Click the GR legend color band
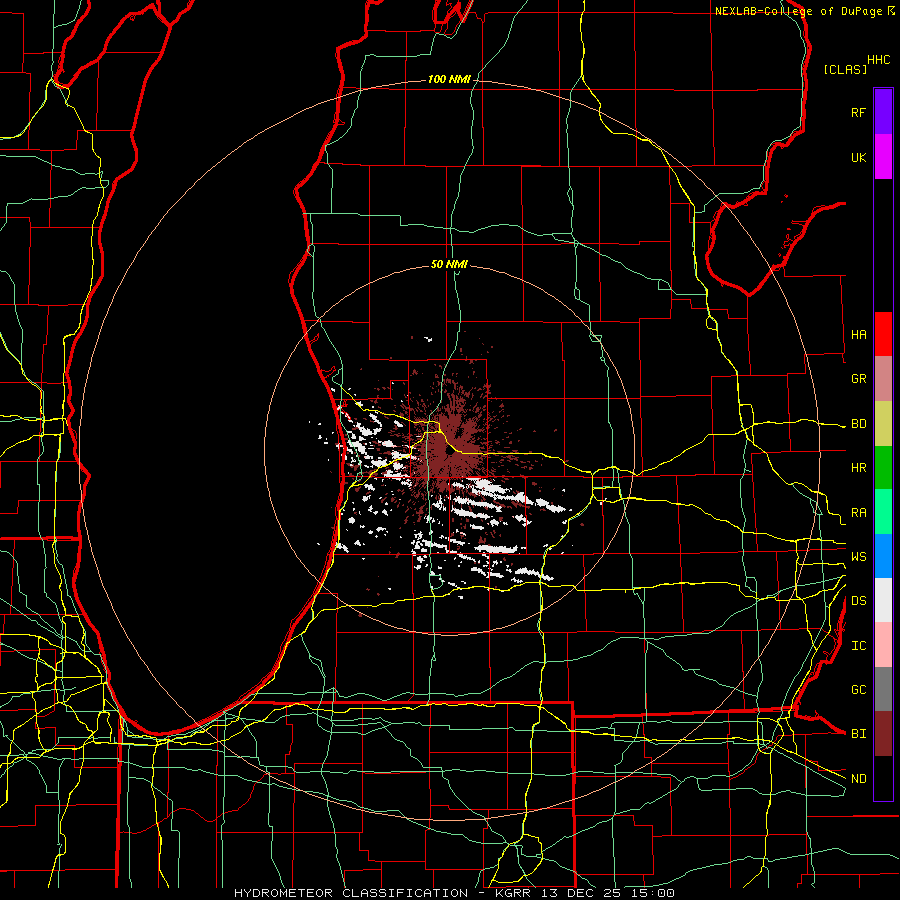This screenshot has width=900, height=900. [883, 379]
